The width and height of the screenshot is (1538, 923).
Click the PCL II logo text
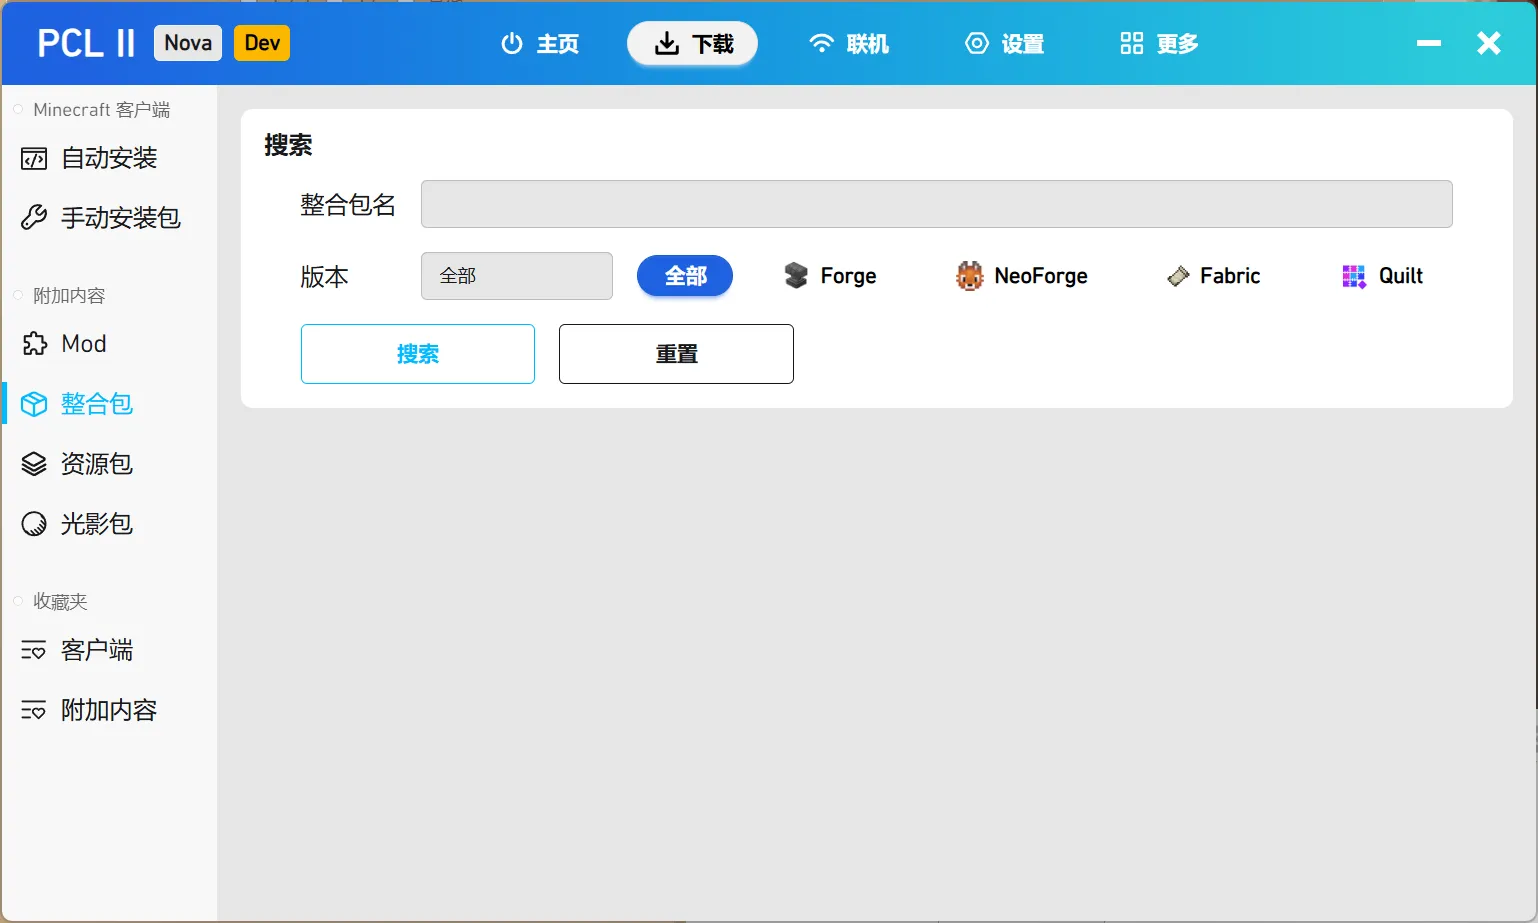click(86, 44)
